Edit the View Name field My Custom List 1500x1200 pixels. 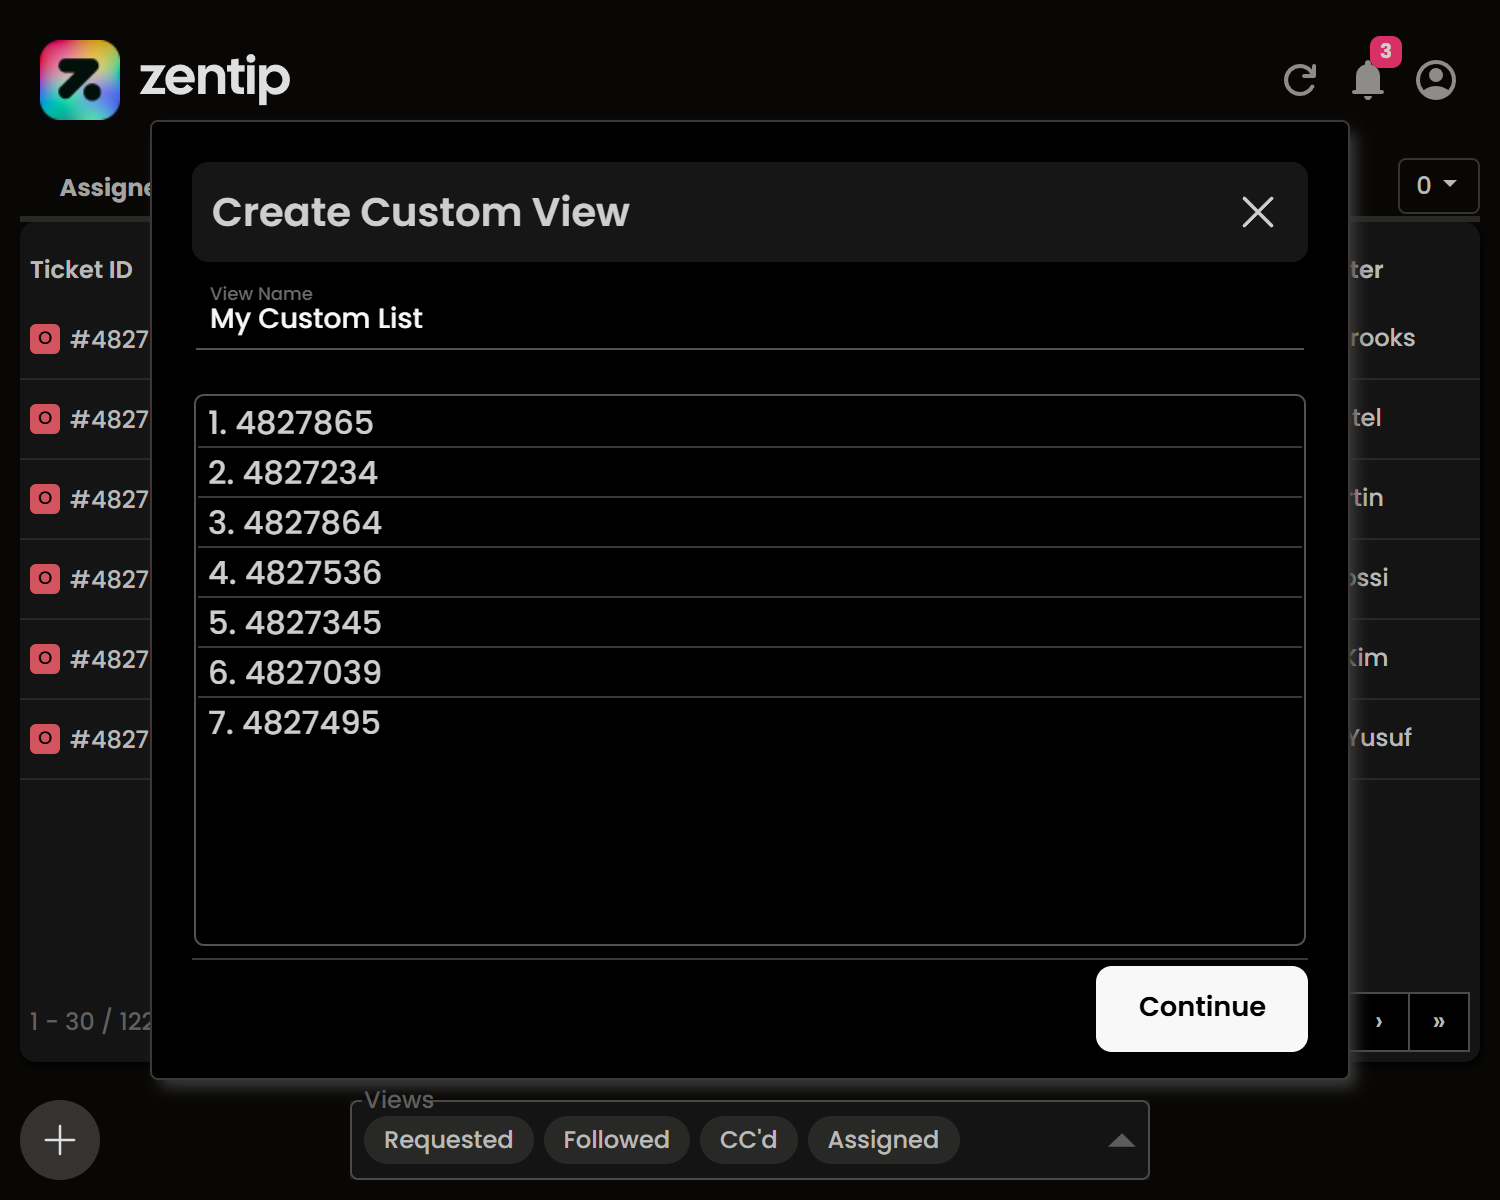click(750, 318)
